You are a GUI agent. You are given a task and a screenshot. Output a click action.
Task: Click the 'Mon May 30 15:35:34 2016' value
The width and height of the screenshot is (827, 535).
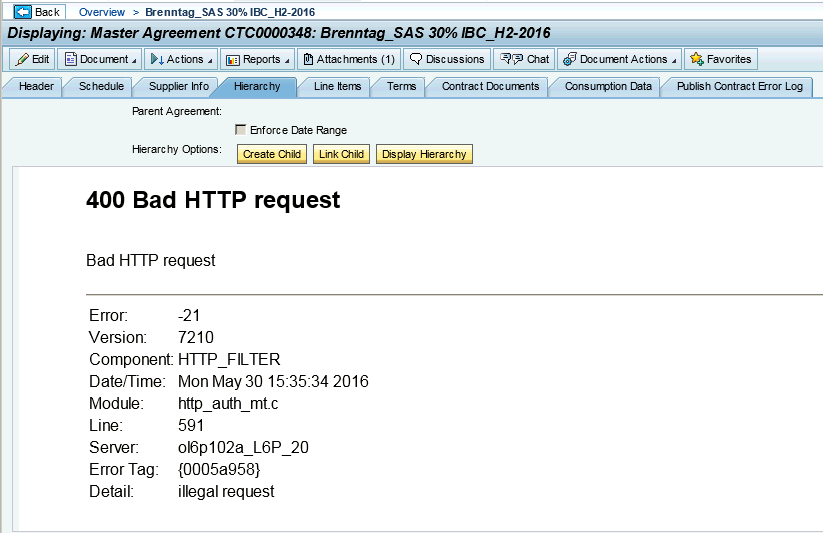[x=273, y=381]
